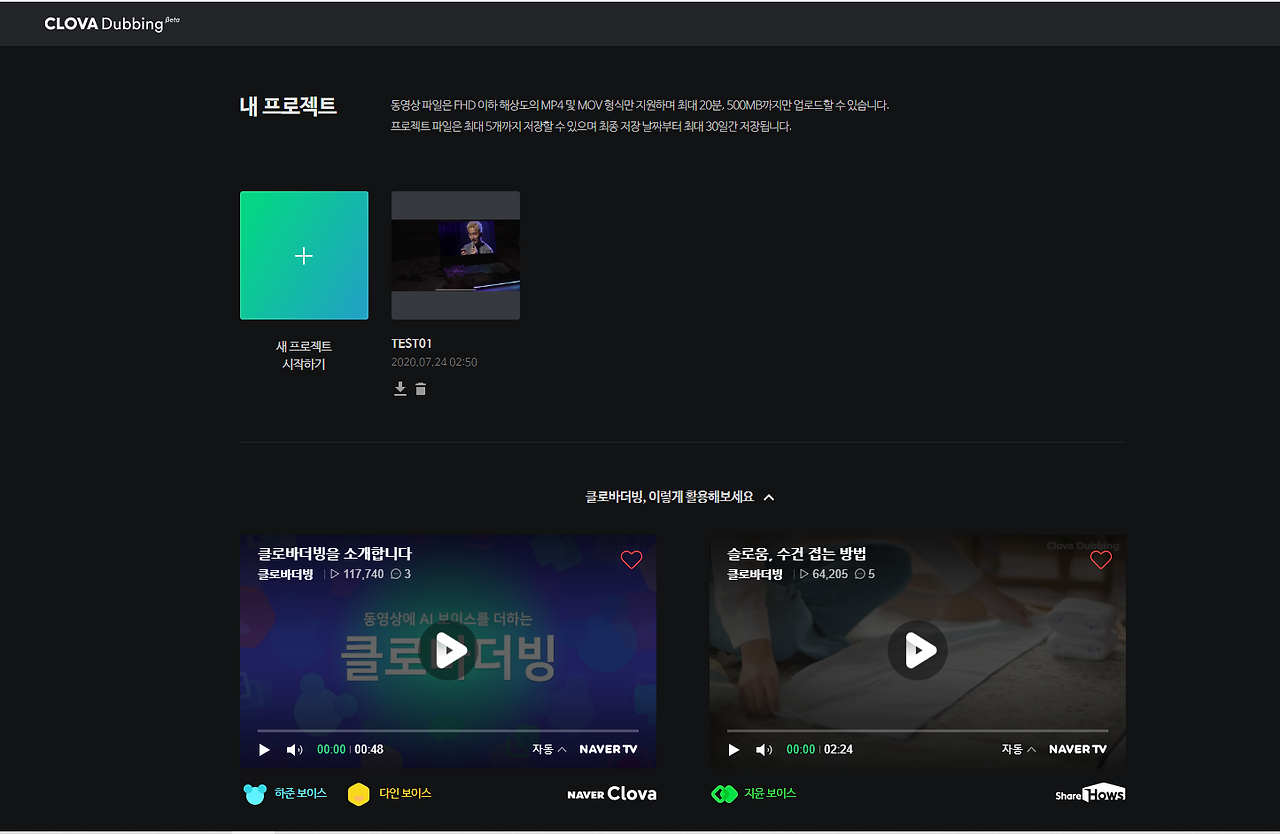This screenshot has height=834, width=1280.
Task: Play the '슬로움, 수건 접는 방법' video with the center play button
Action: click(918, 651)
